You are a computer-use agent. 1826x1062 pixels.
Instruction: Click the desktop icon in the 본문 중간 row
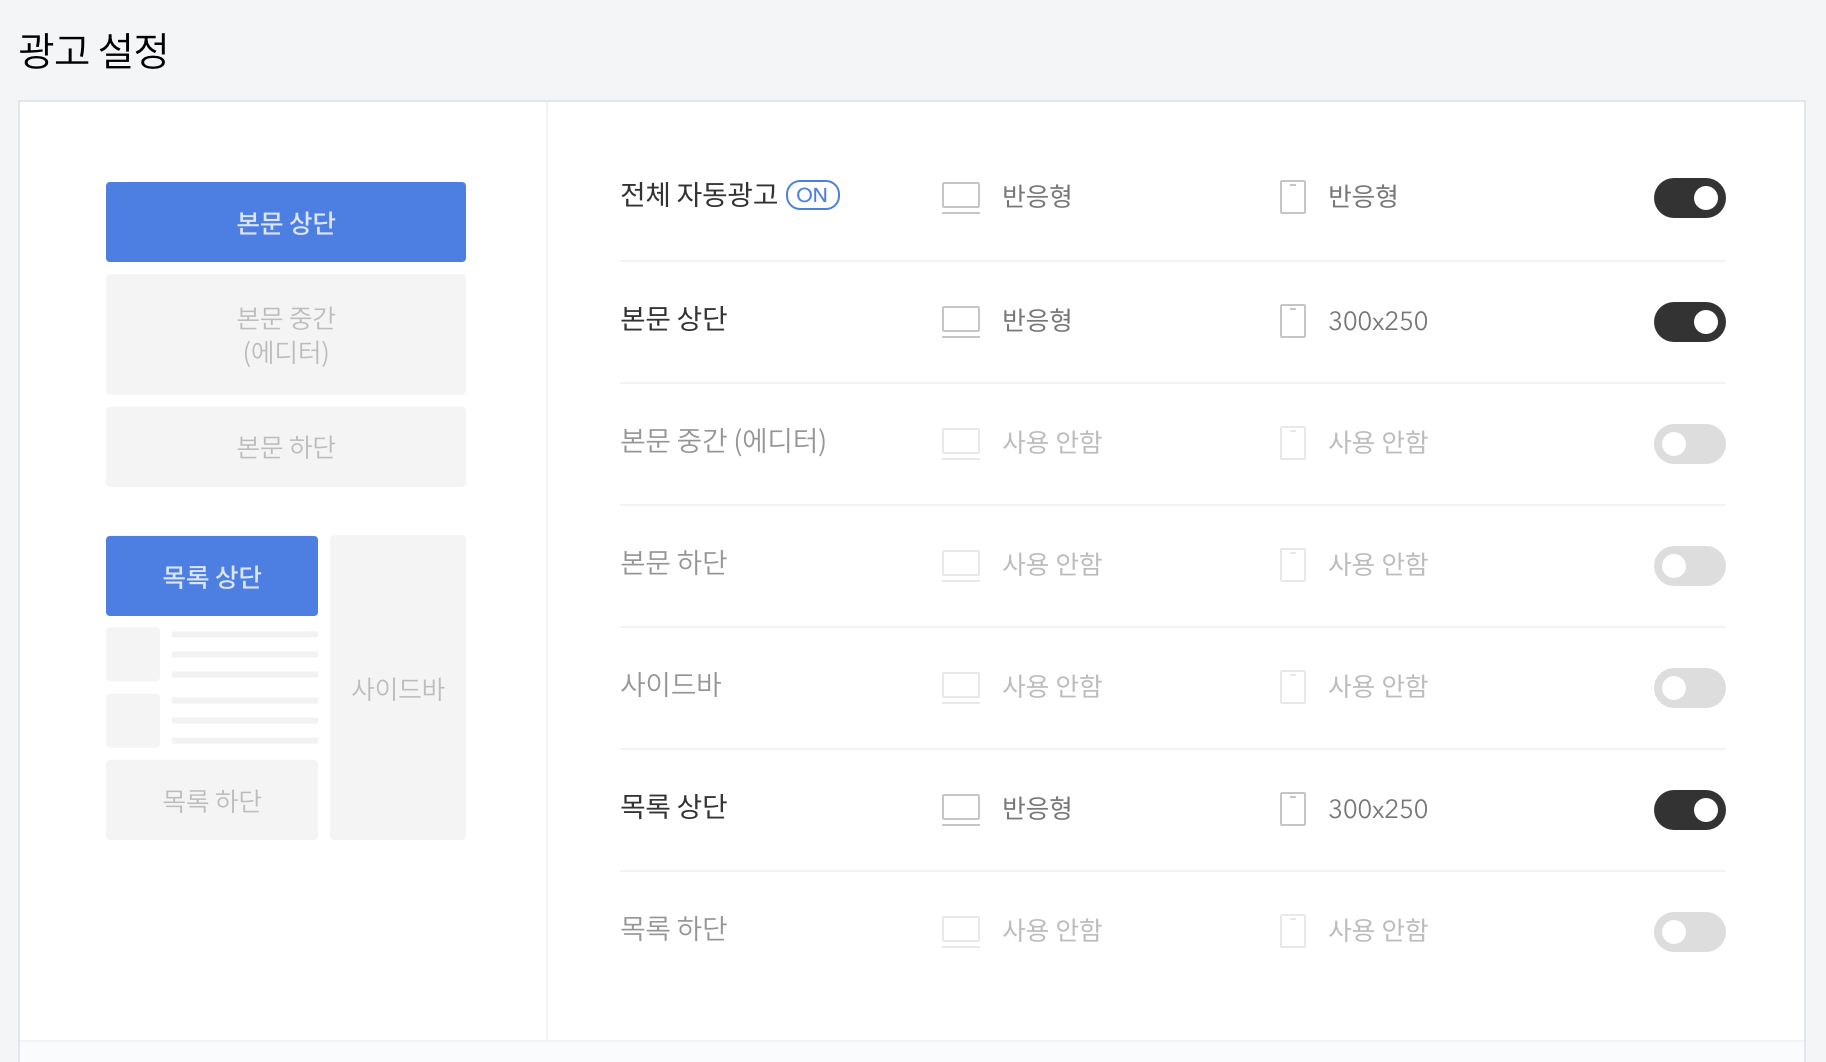959,443
